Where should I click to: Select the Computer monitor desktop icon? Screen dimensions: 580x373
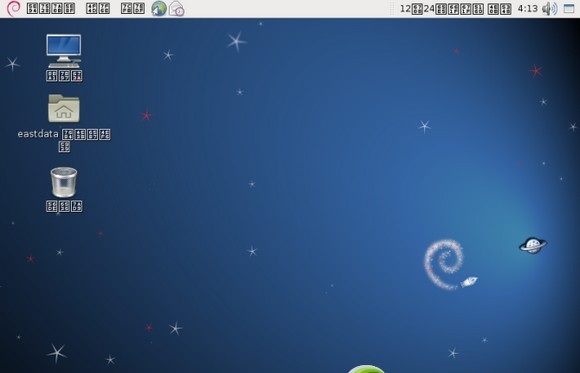tap(64, 51)
